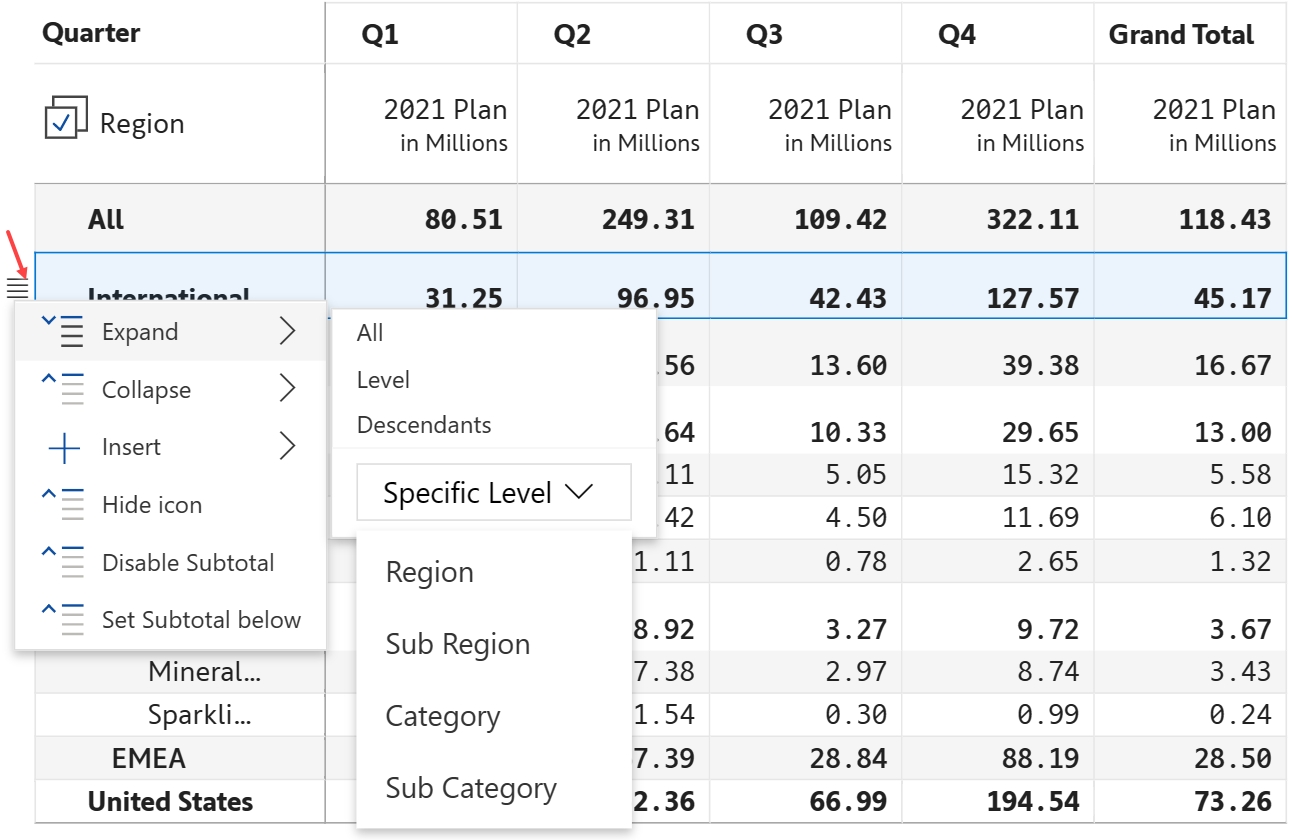Pick Category from level list

442,717
